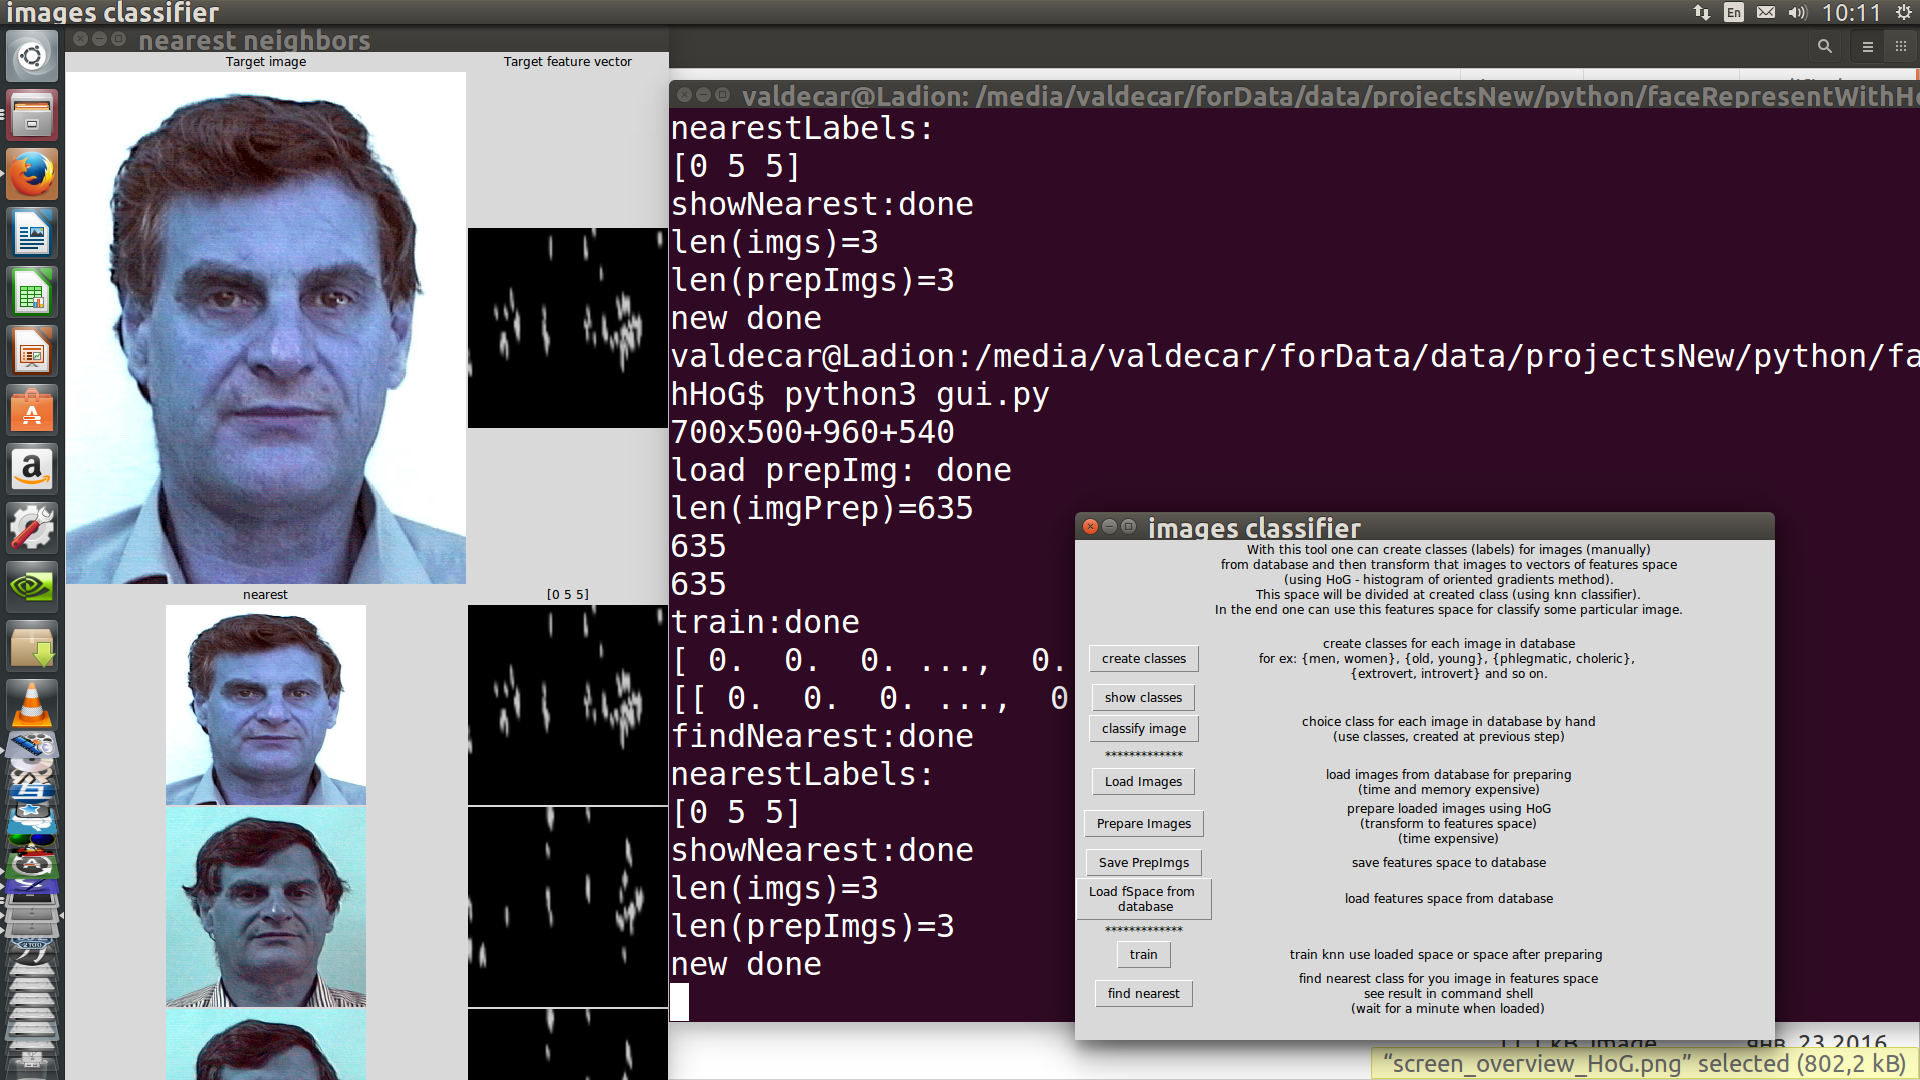Open LibreOffice Writer from the dock
The width and height of the screenshot is (1920, 1080).
coord(32,235)
